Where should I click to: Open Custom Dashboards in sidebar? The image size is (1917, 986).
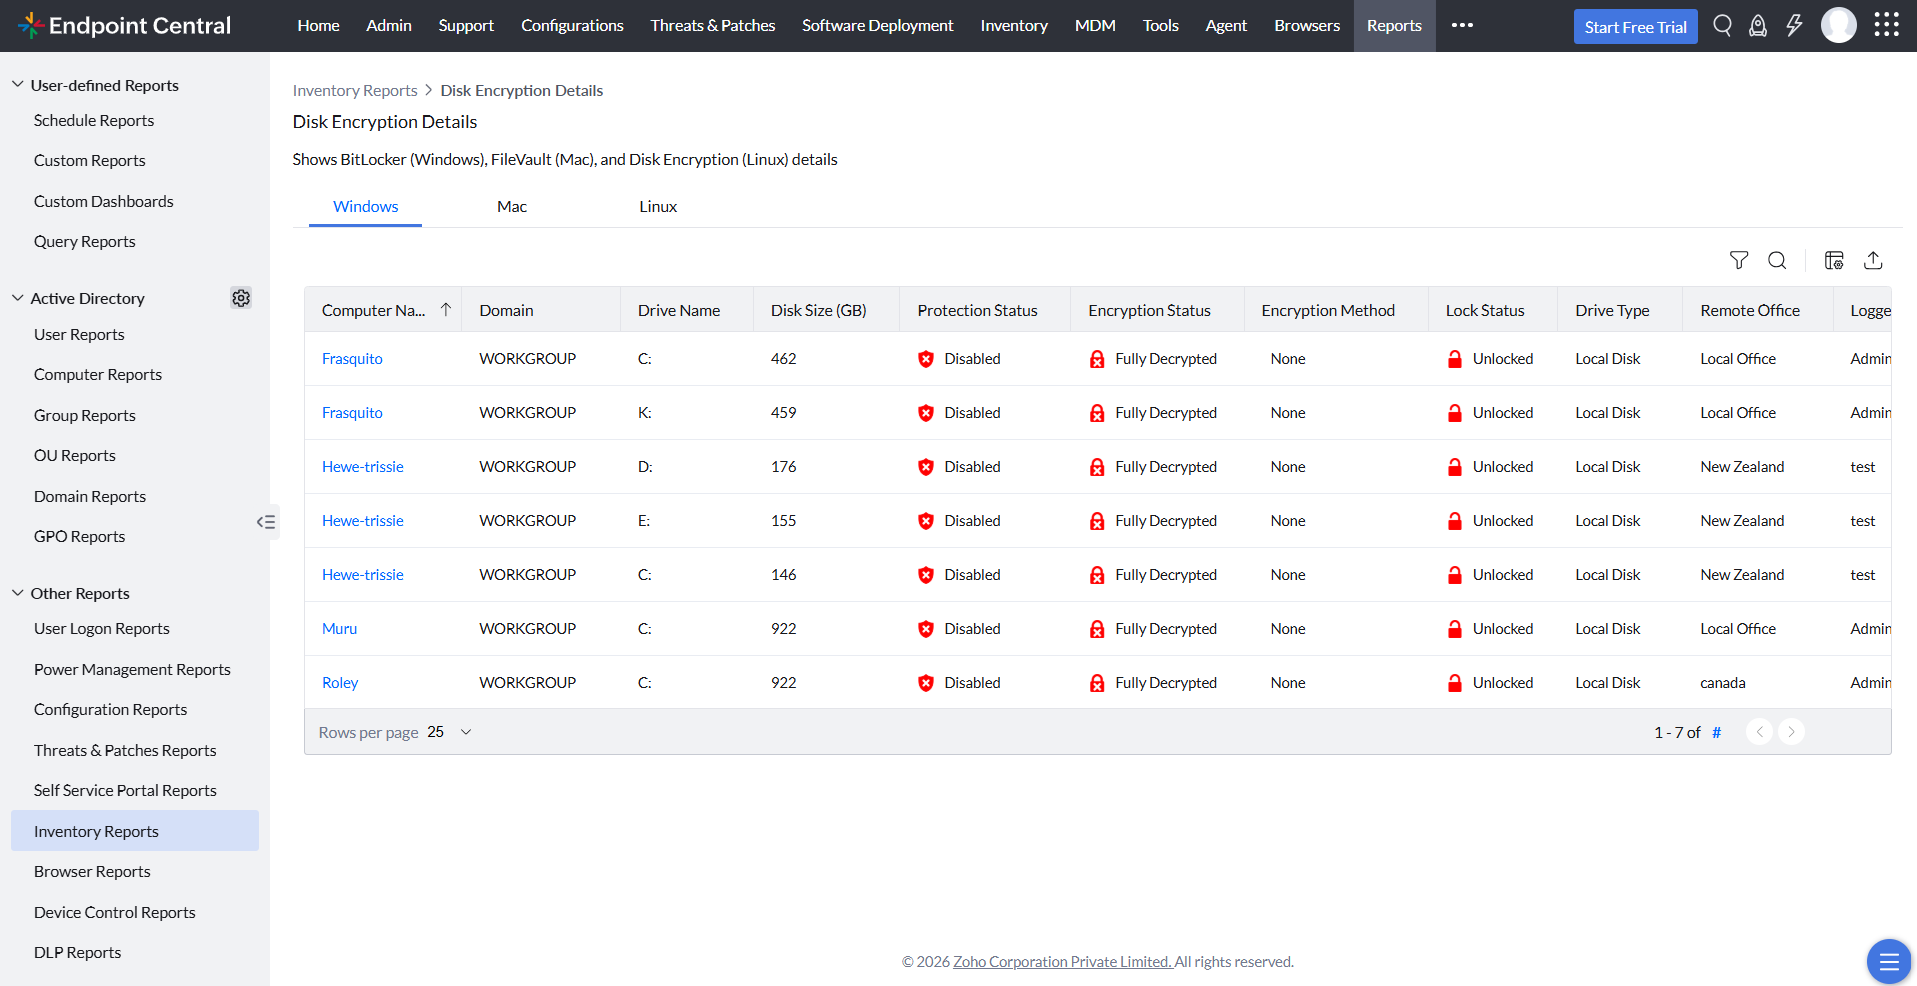coord(104,201)
